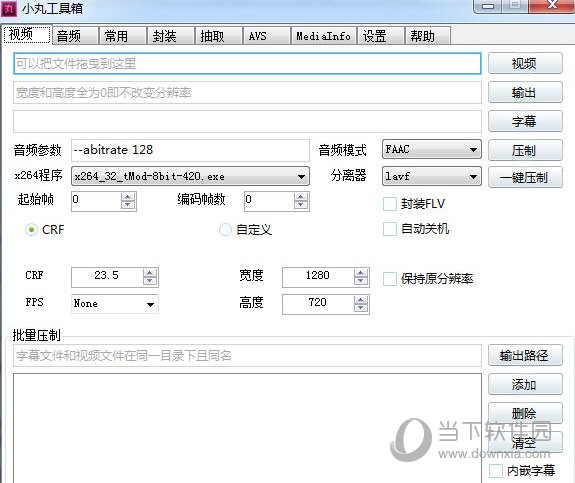Click the 起始帧 number field
This screenshot has height=483, width=575.
point(96,201)
